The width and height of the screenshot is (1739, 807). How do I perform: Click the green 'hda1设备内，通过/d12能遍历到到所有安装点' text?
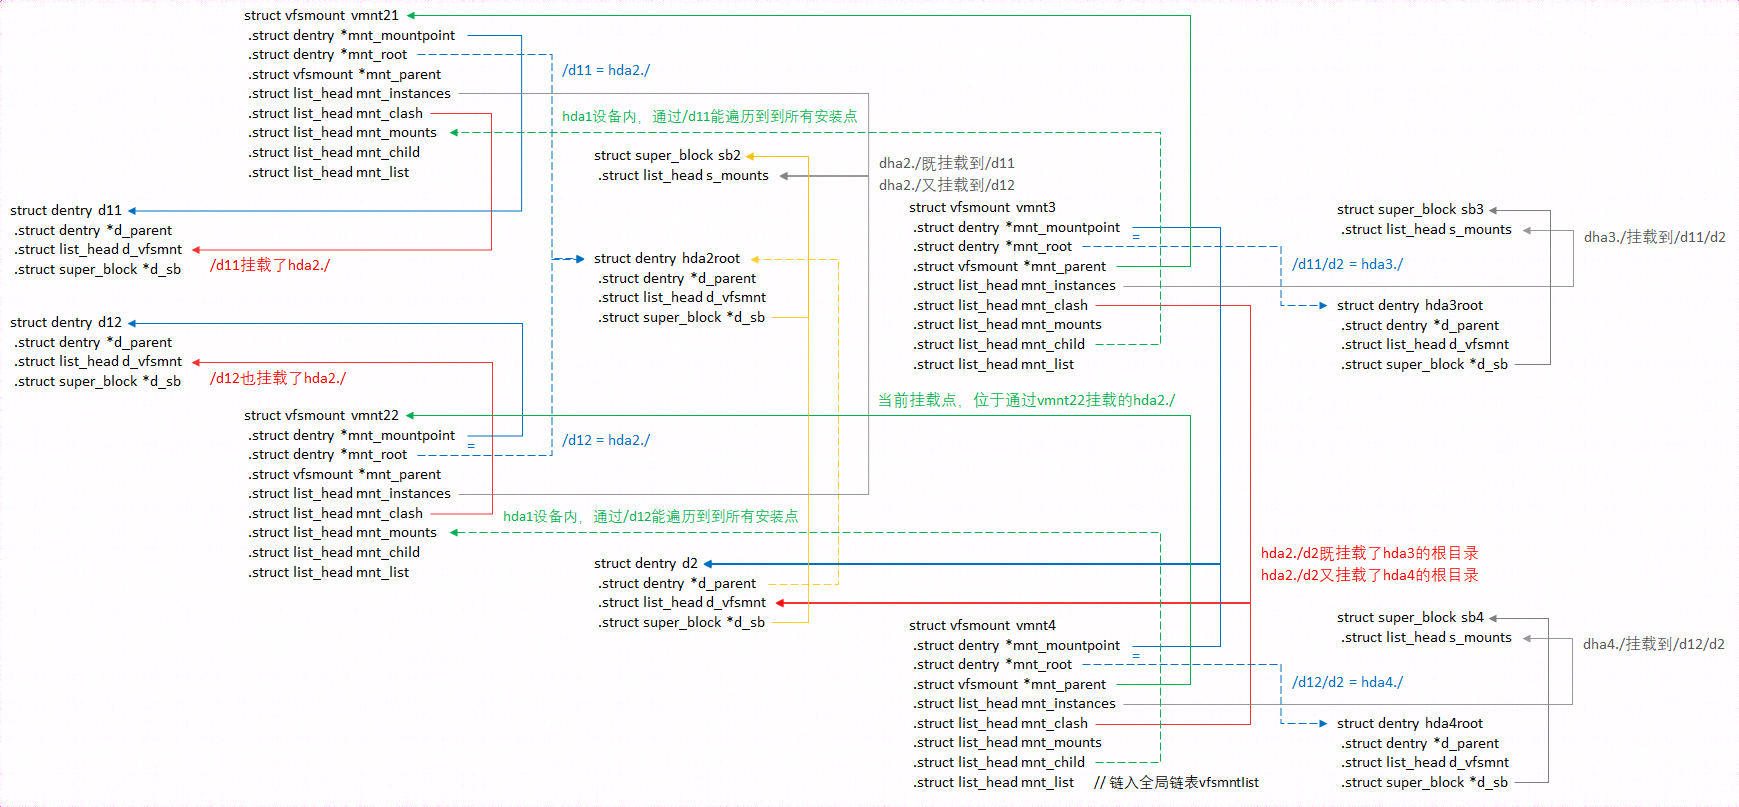(651, 516)
